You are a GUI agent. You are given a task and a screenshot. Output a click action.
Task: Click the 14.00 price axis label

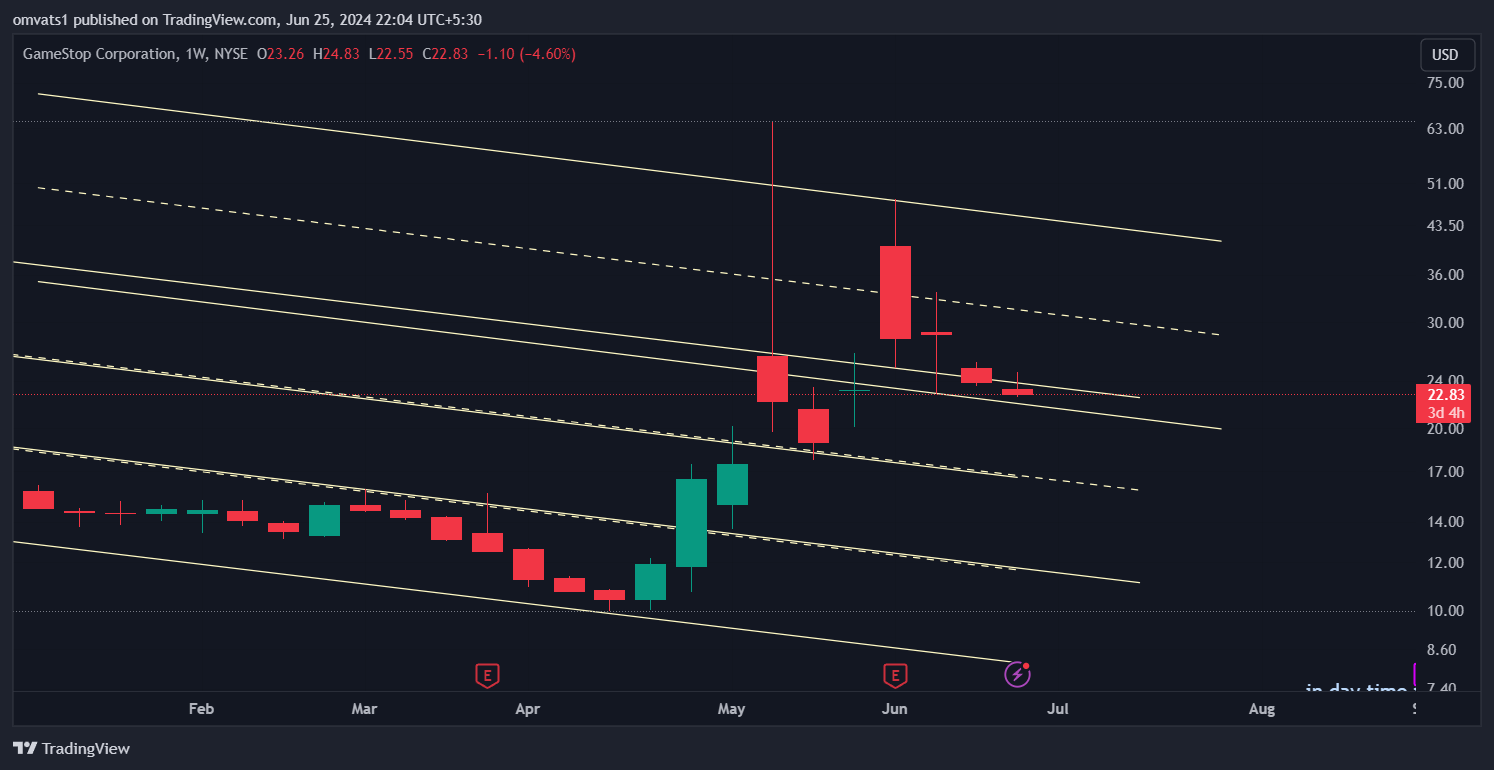coord(1446,522)
